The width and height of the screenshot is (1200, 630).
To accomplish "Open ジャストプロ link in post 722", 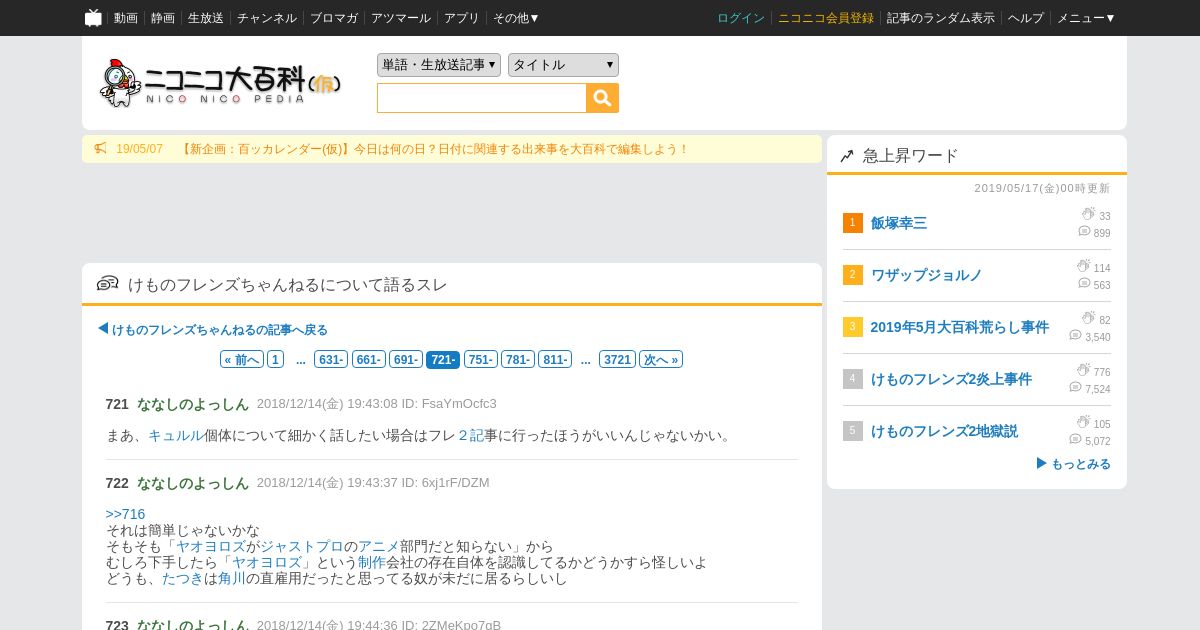I will (x=302, y=546).
